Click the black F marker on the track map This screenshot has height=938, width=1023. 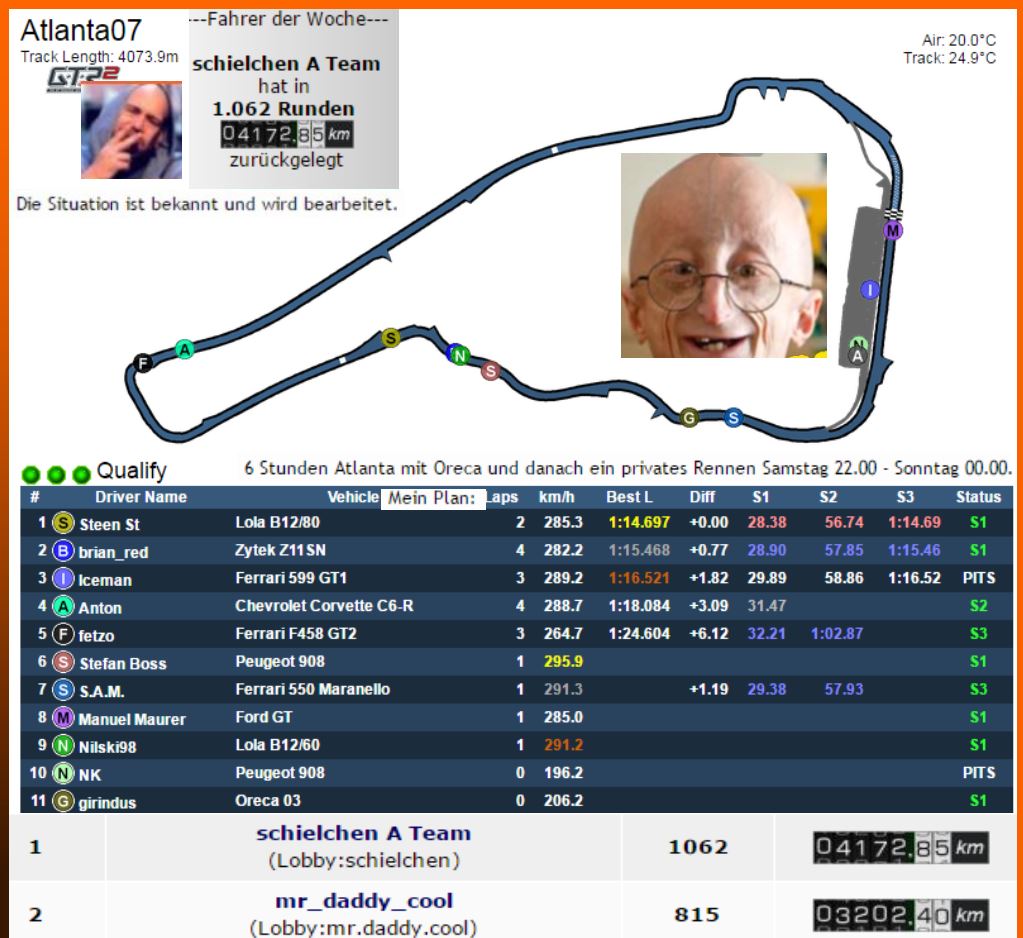click(144, 362)
